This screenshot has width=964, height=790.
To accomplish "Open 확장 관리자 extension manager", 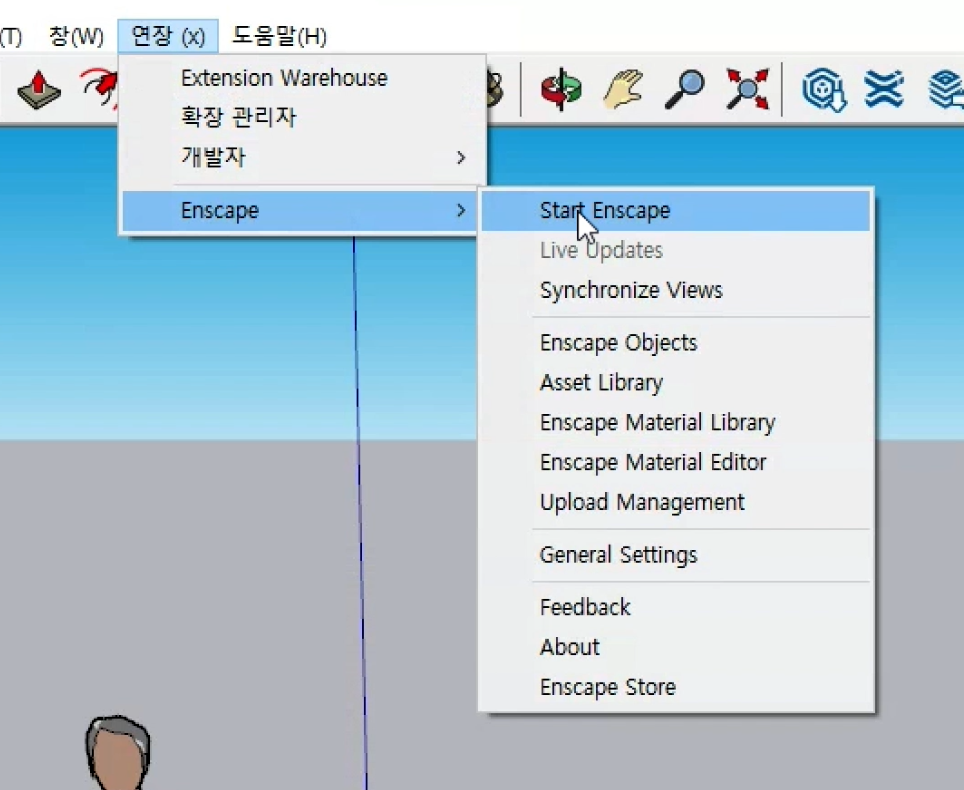I will point(239,117).
